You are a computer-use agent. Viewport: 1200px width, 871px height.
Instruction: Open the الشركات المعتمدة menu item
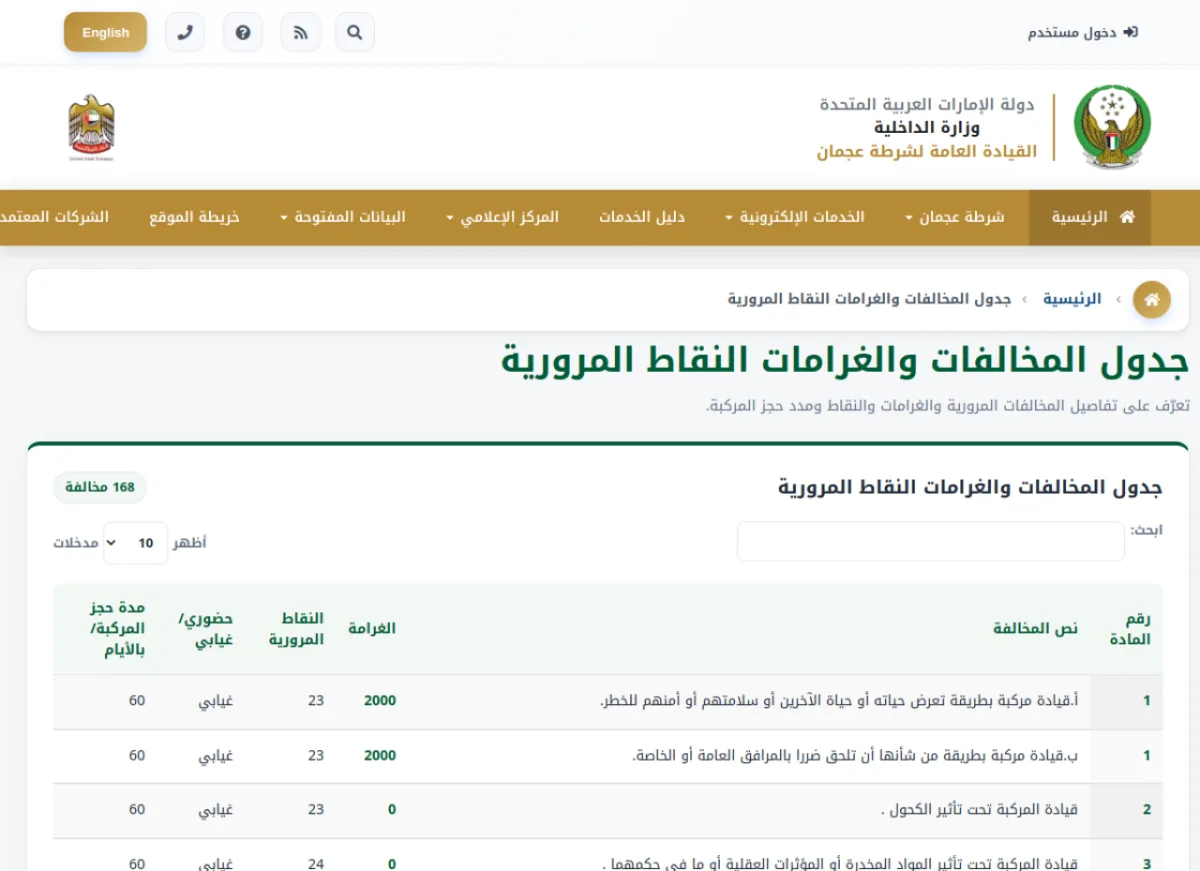point(55,217)
